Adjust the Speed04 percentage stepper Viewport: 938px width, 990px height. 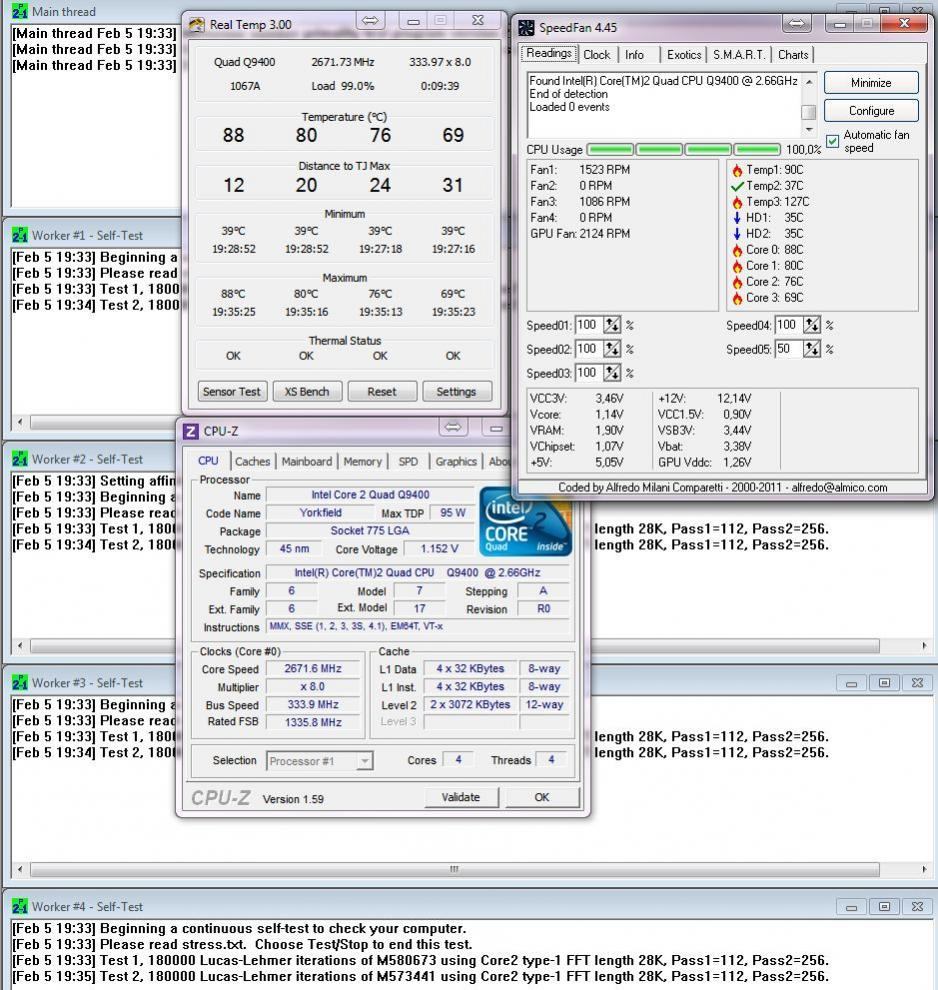812,325
